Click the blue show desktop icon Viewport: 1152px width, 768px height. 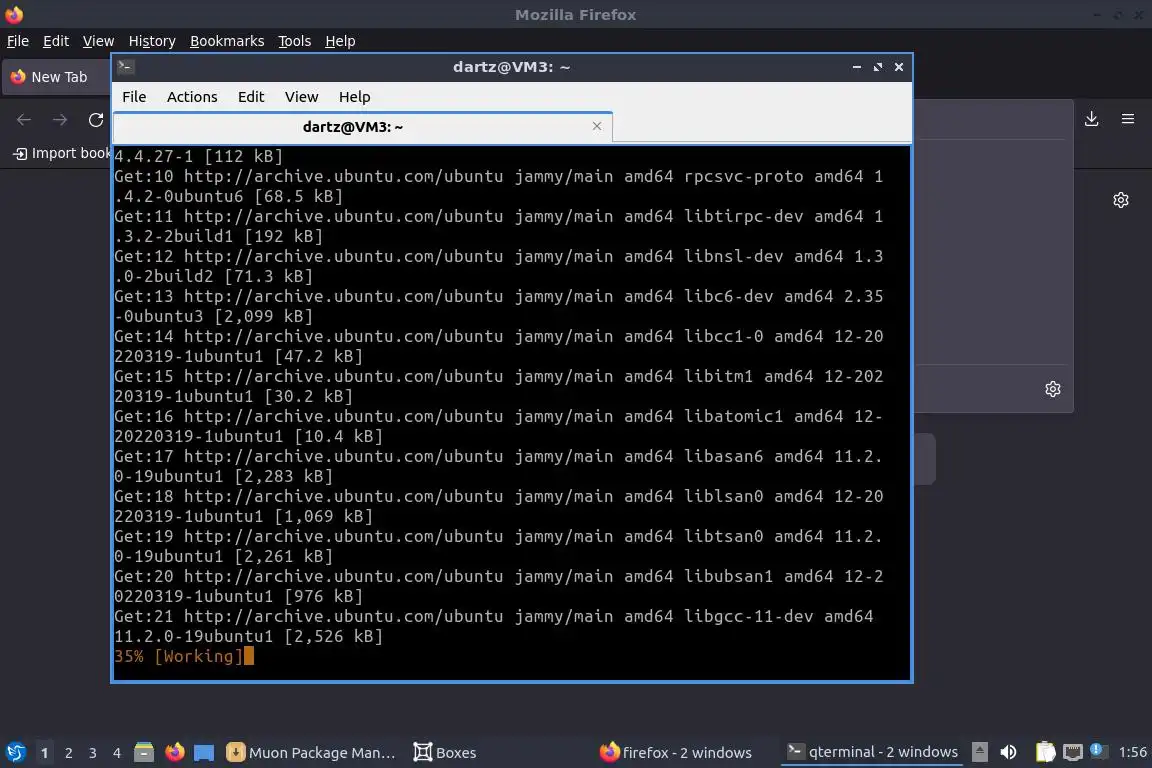click(x=204, y=752)
